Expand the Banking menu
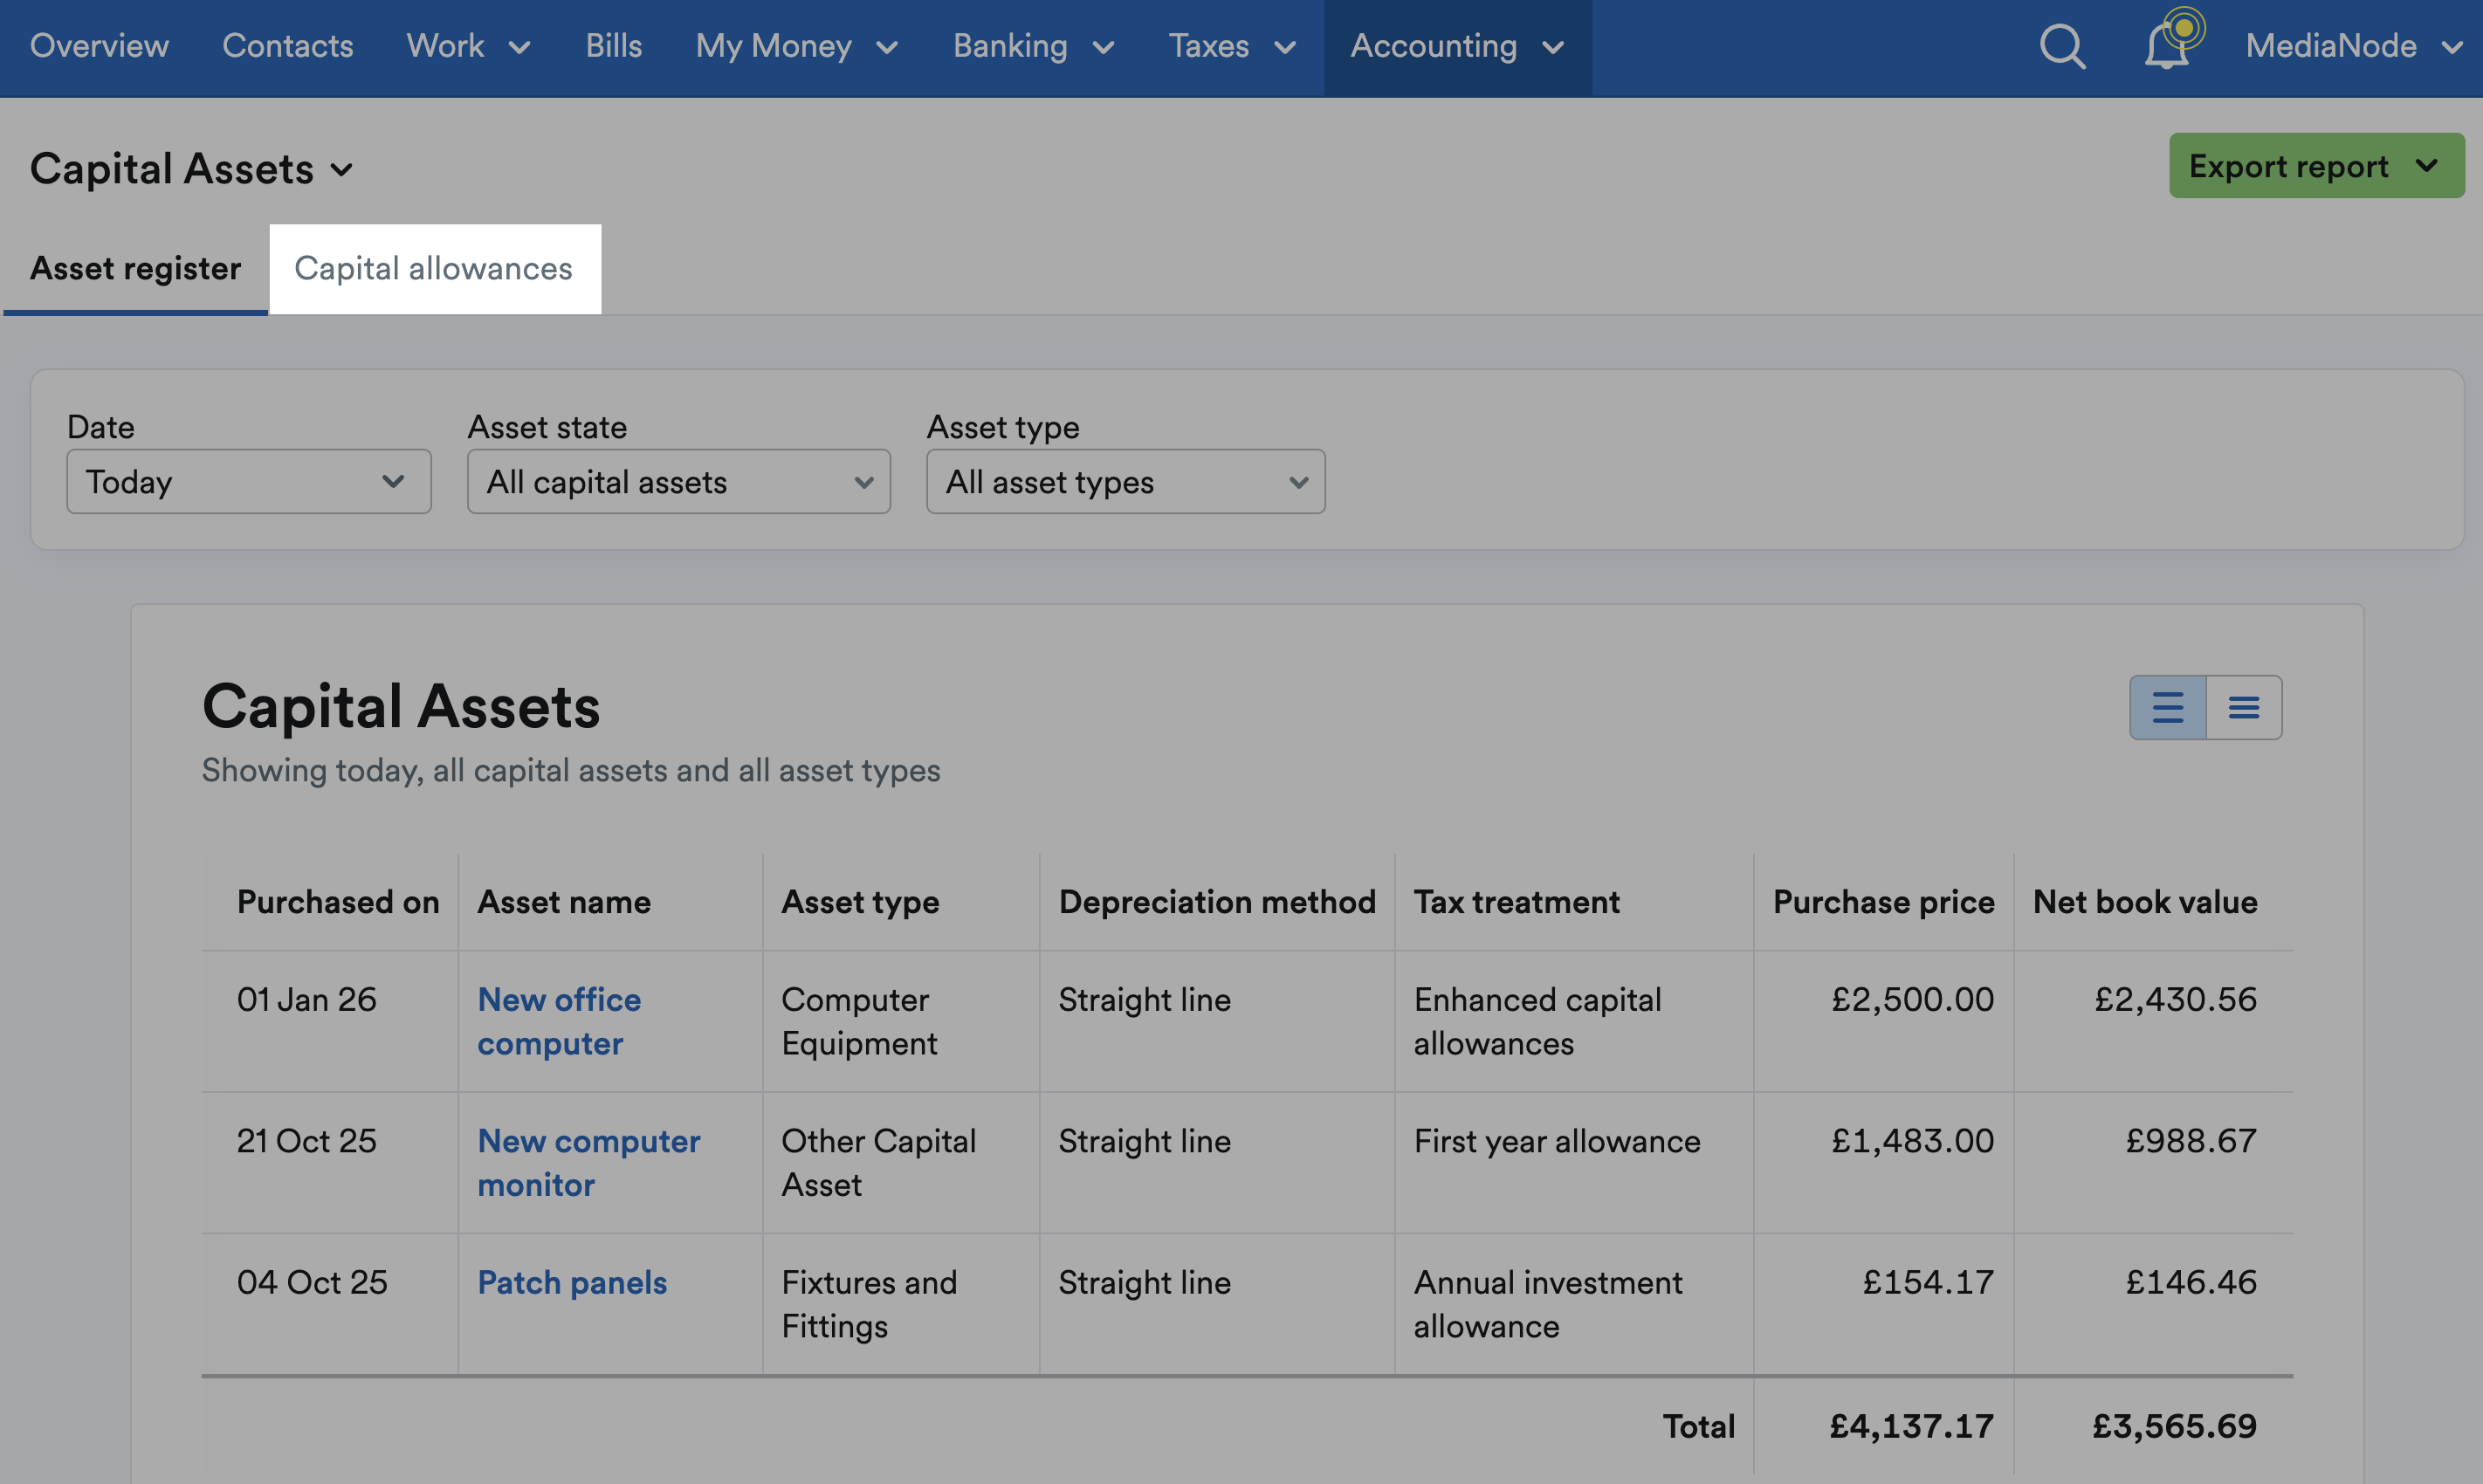 pos(1034,47)
